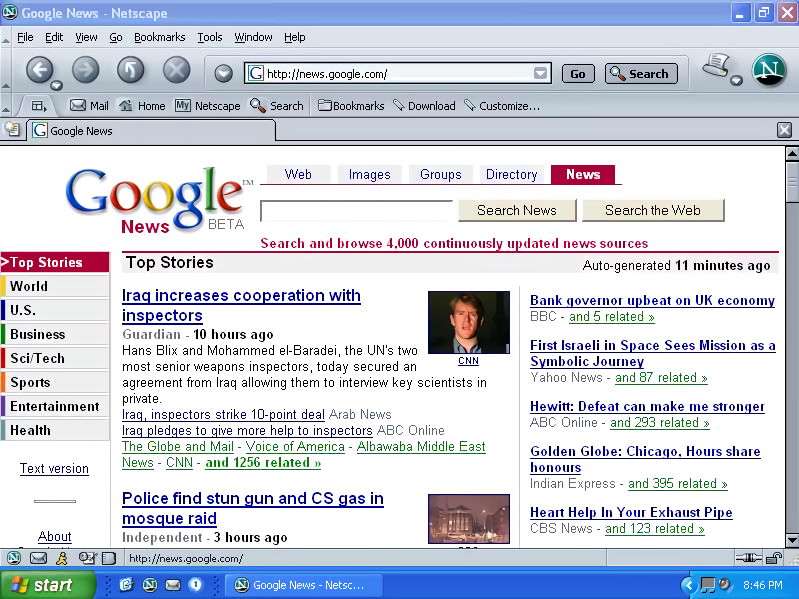799x599 pixels.
Task: Open the Iraq increases cooperation headline
Action: pyautogui.click(x=241, y=305)
